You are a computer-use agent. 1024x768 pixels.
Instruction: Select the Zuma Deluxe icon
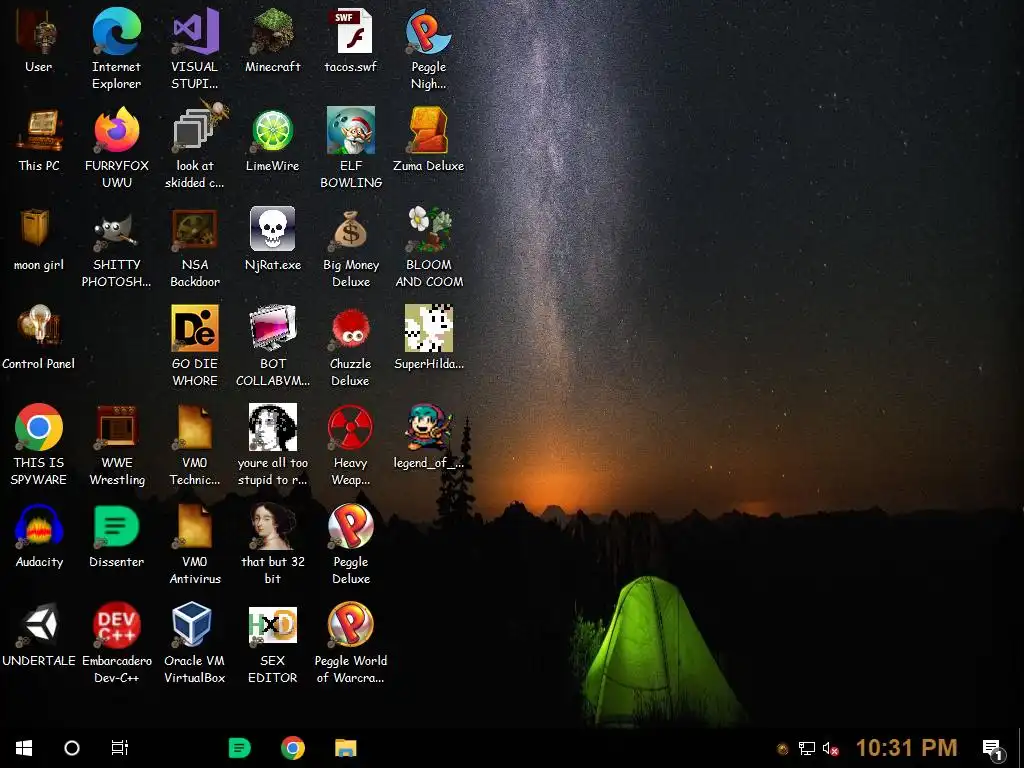[428, 130]
